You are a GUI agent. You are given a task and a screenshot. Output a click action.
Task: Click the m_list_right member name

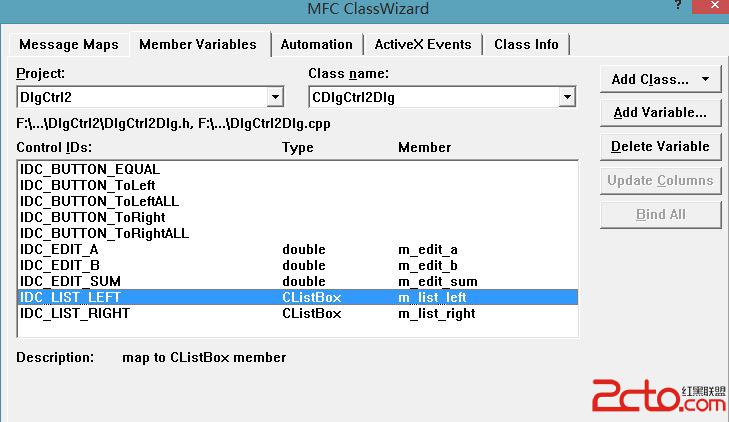click(437, 313)
